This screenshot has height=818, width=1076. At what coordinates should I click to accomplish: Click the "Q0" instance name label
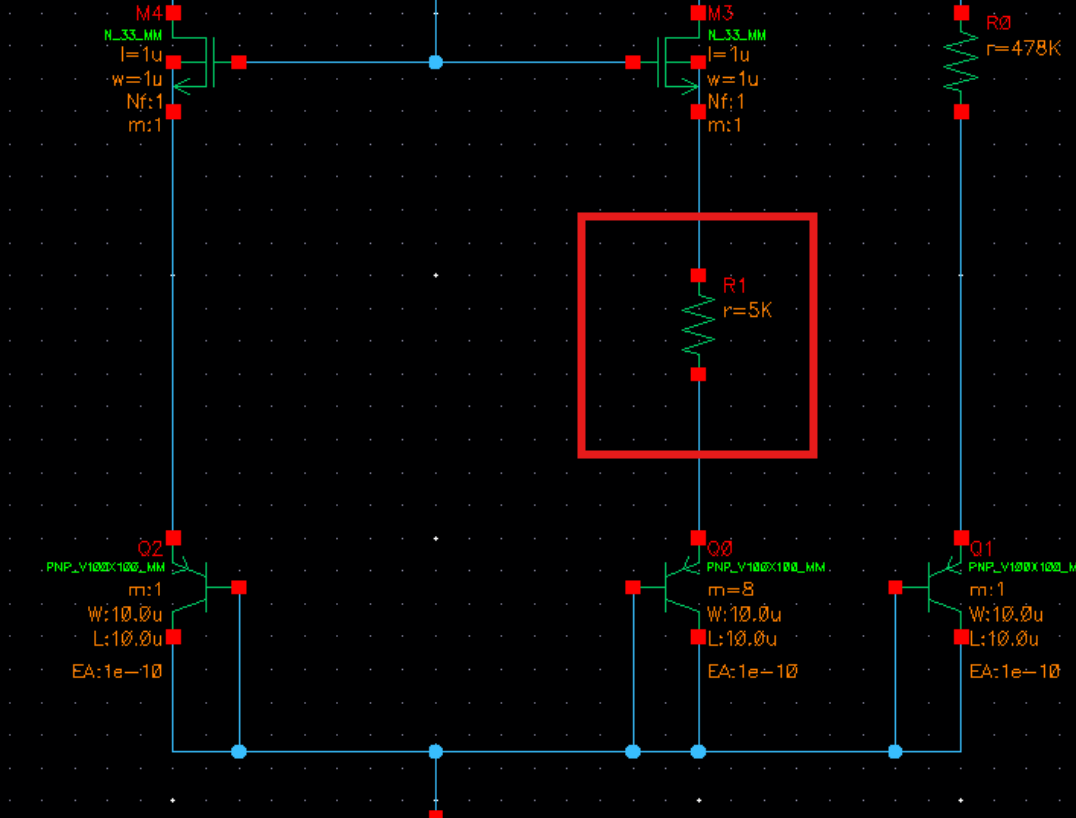(x=720, y=548)
